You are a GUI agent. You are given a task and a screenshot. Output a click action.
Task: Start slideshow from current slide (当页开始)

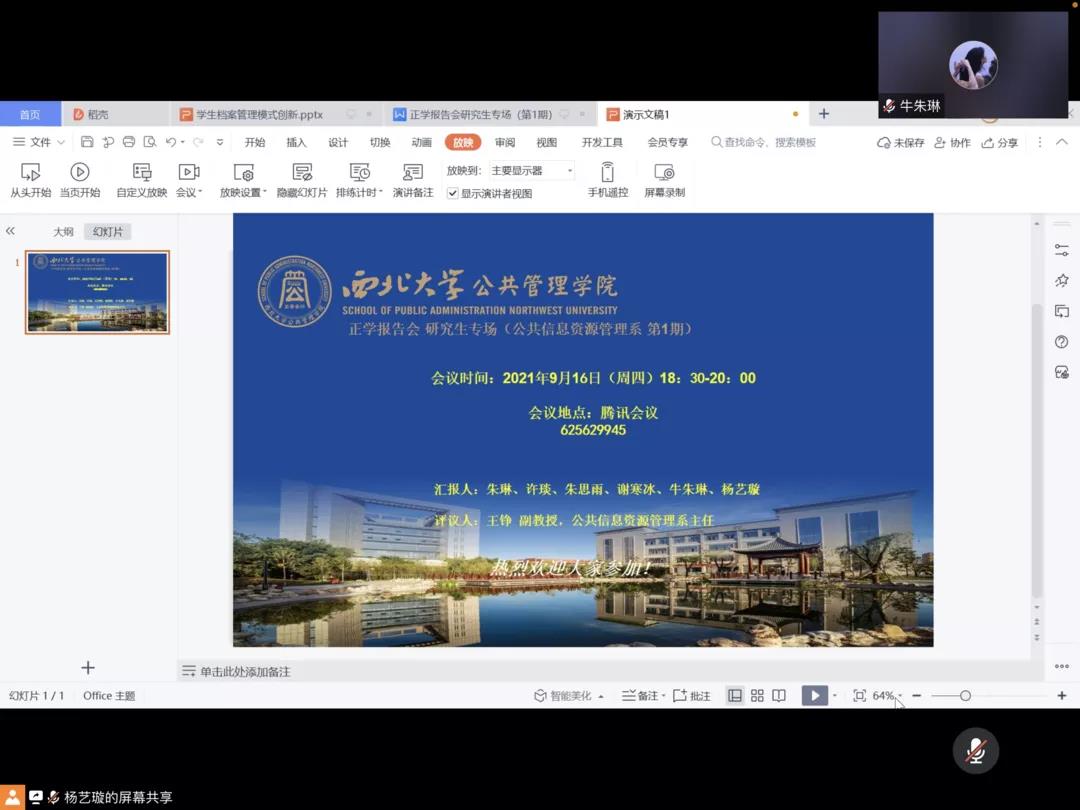80,173
